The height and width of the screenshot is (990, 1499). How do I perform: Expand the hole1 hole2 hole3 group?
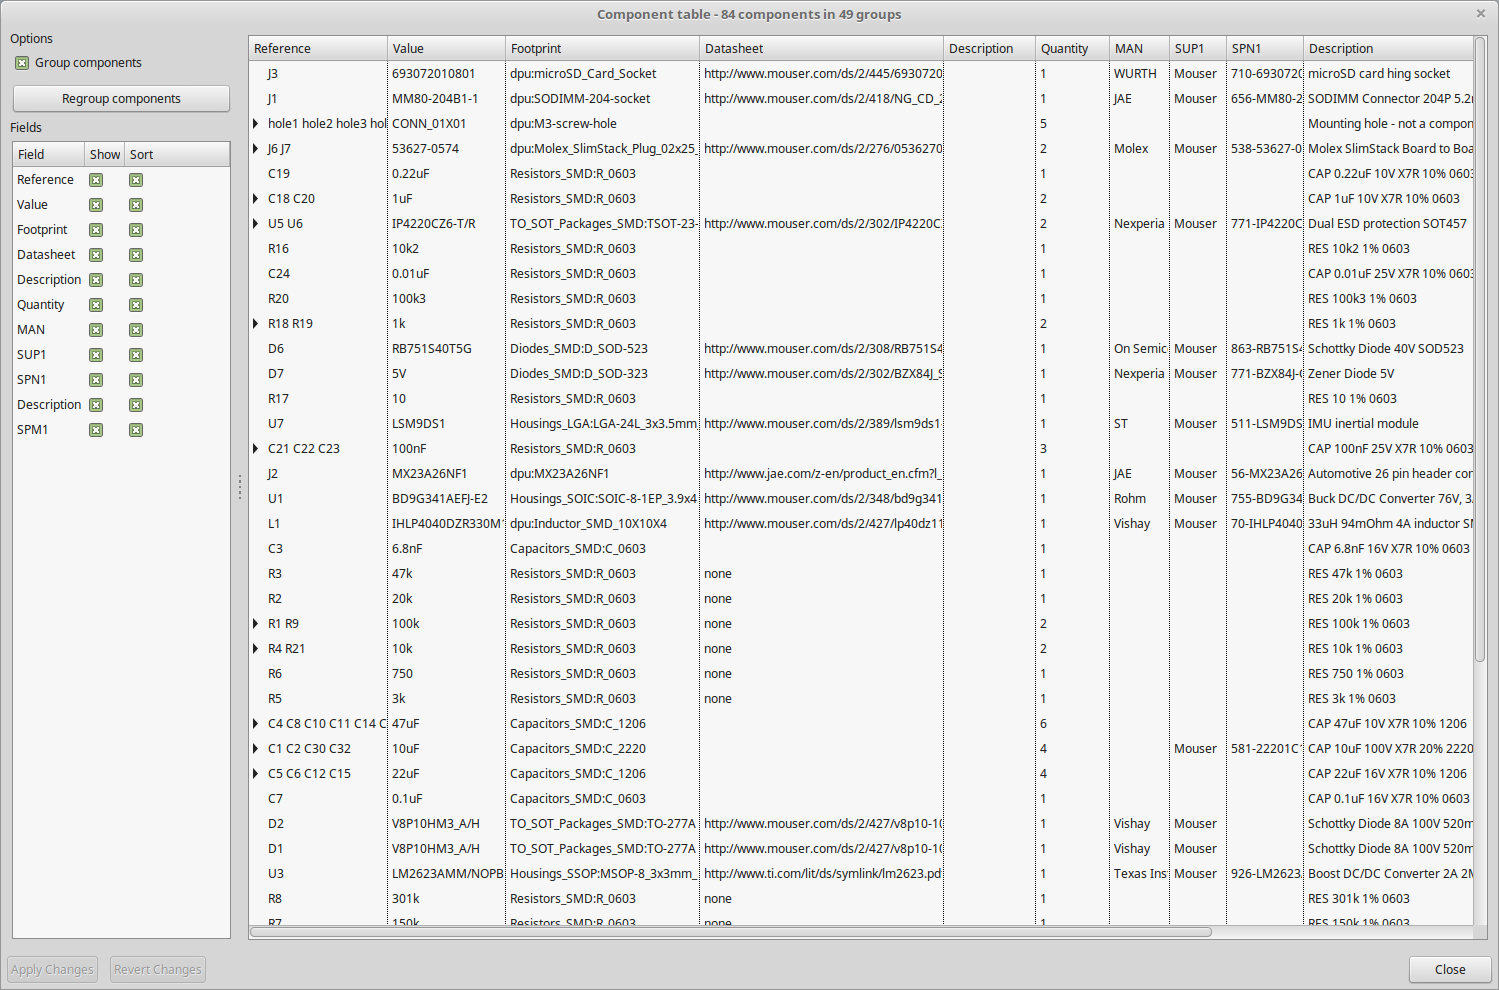click(x=256, y=124)
